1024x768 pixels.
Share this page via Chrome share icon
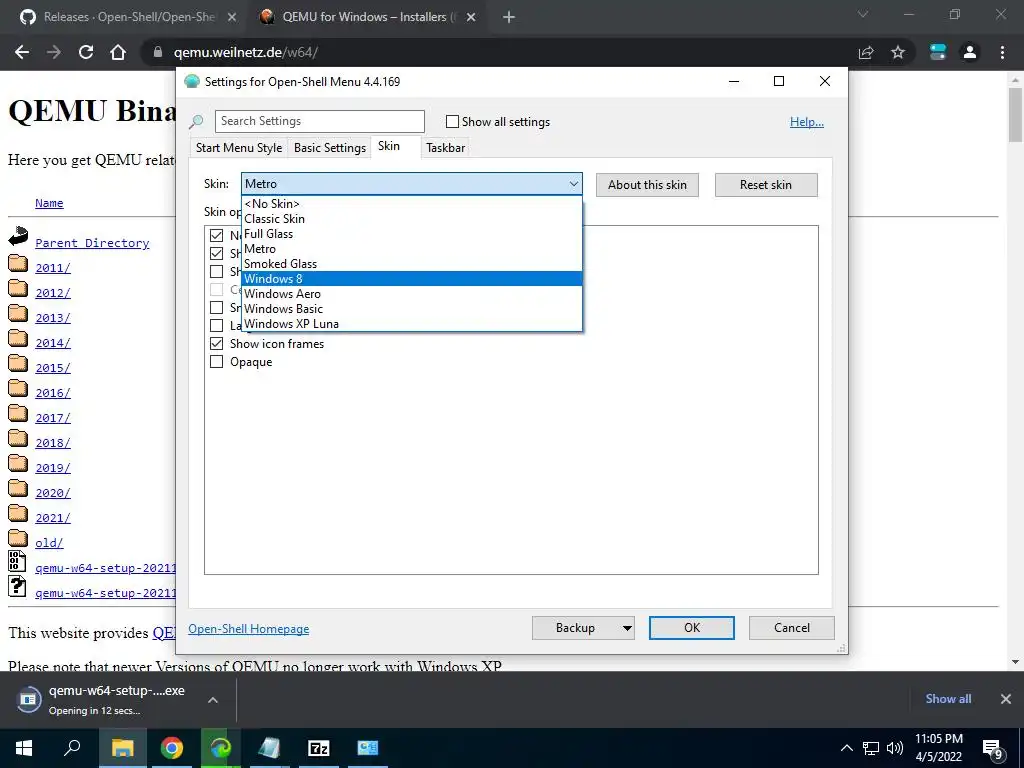[x=866, y=52]
